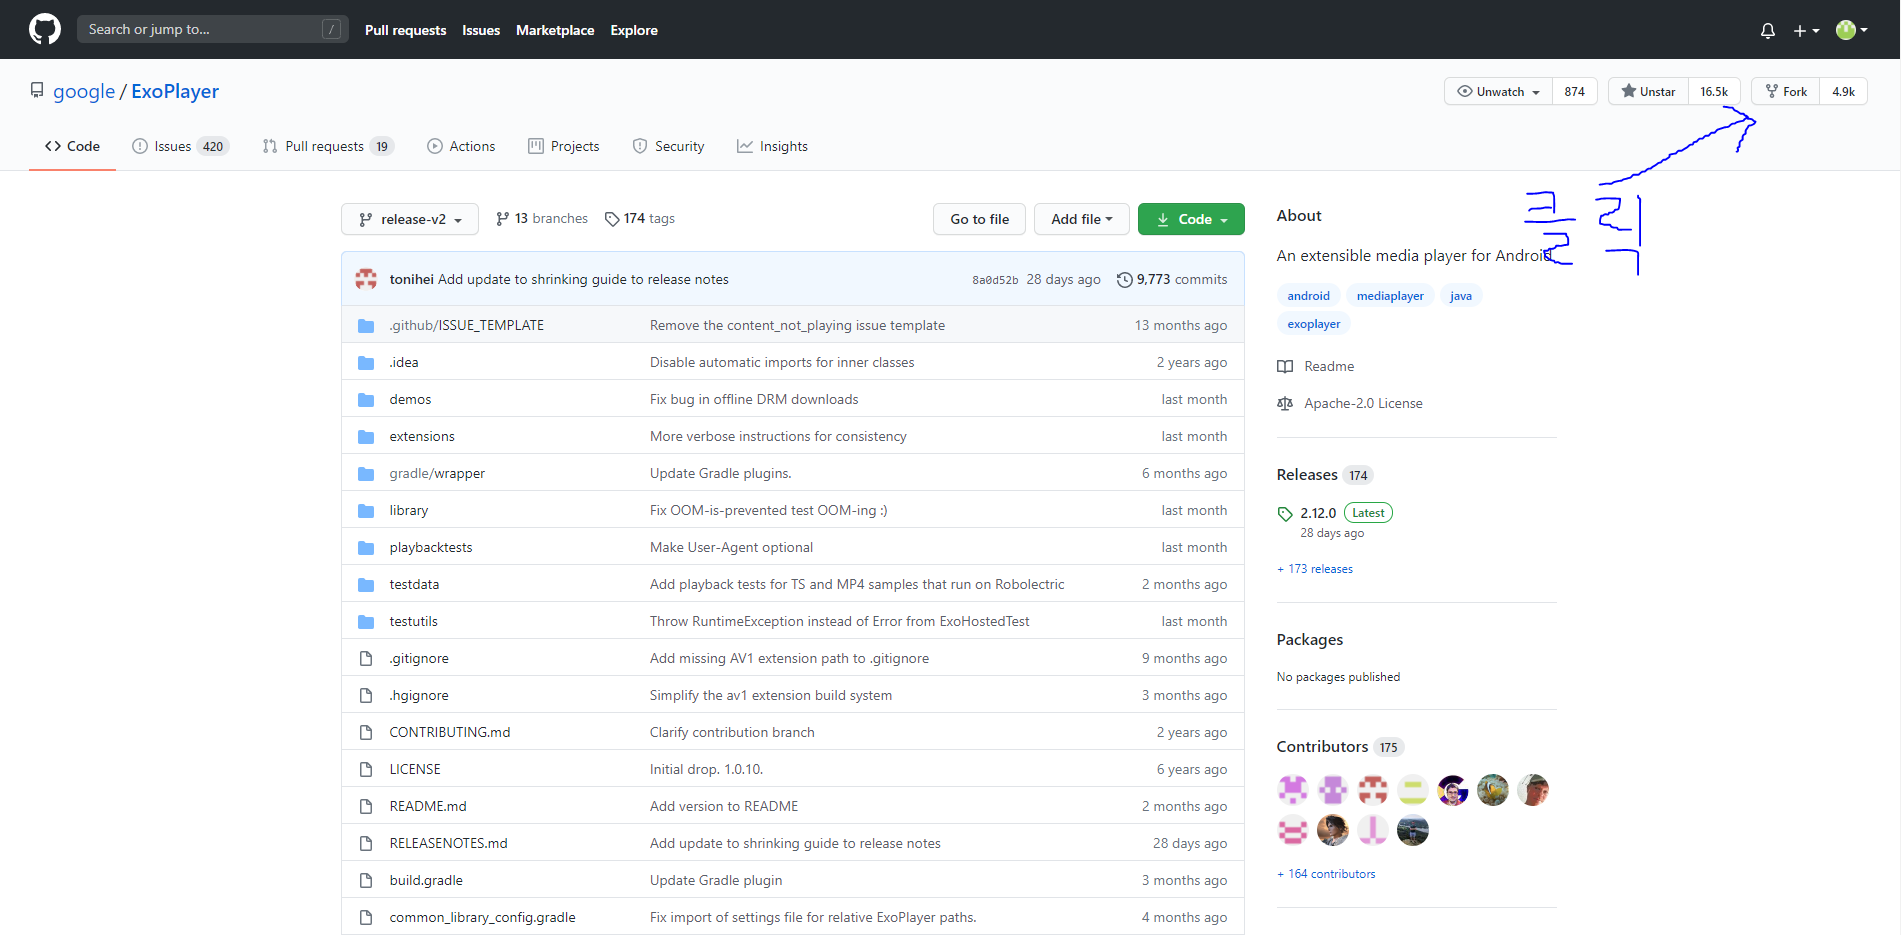Open the Security tab

click(x=668, y=146)
